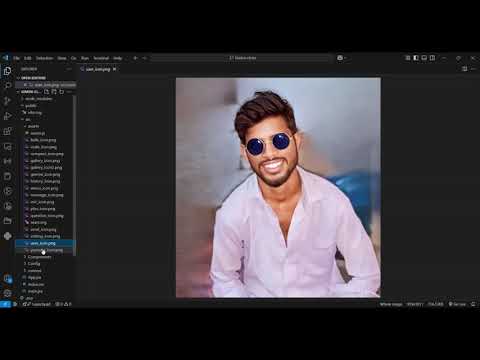Click the New Folder icon in explorer header
480x360 pixels.
click(54, 92)
